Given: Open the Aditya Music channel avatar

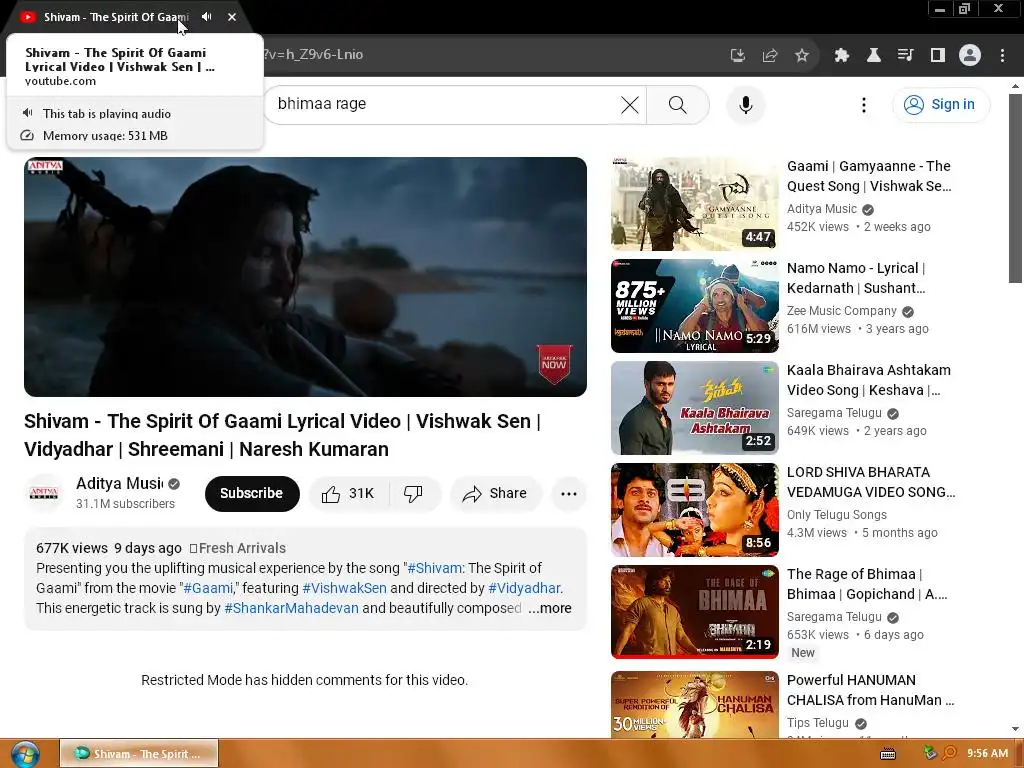Looking at the screenshot, I should [x=44, y=493].
